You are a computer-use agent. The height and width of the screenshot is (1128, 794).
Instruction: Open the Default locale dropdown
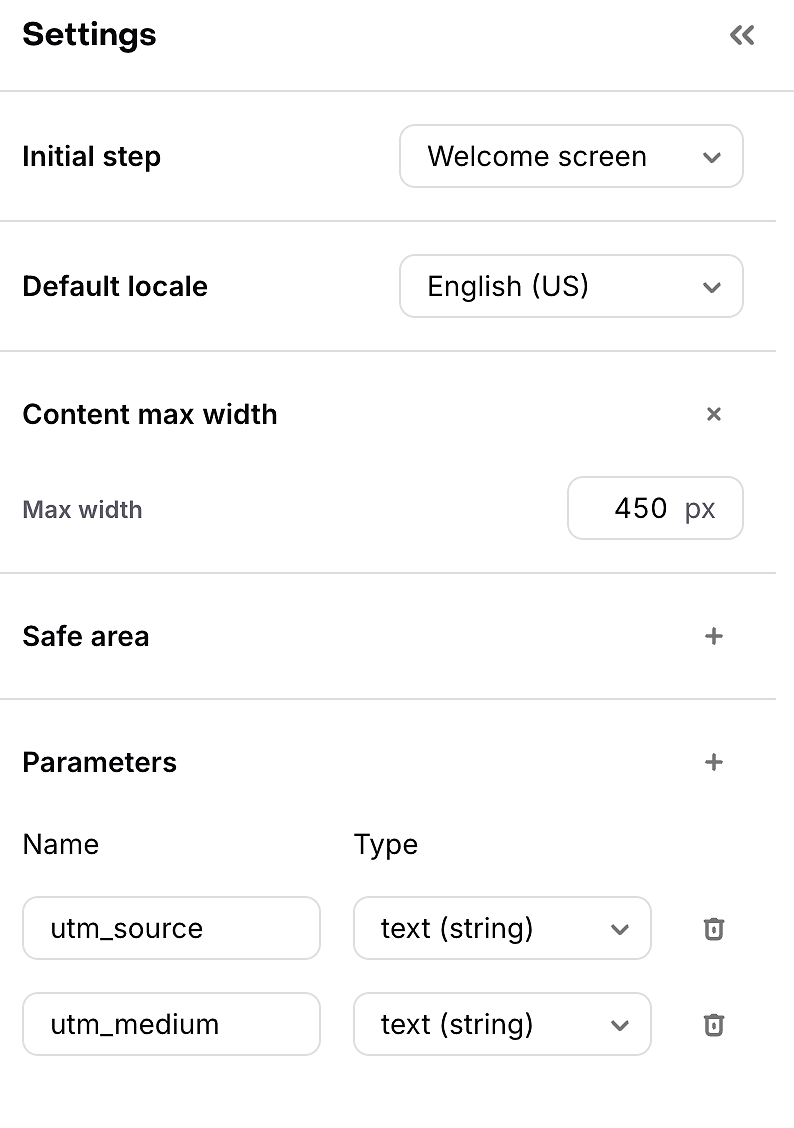click(571, 286)
